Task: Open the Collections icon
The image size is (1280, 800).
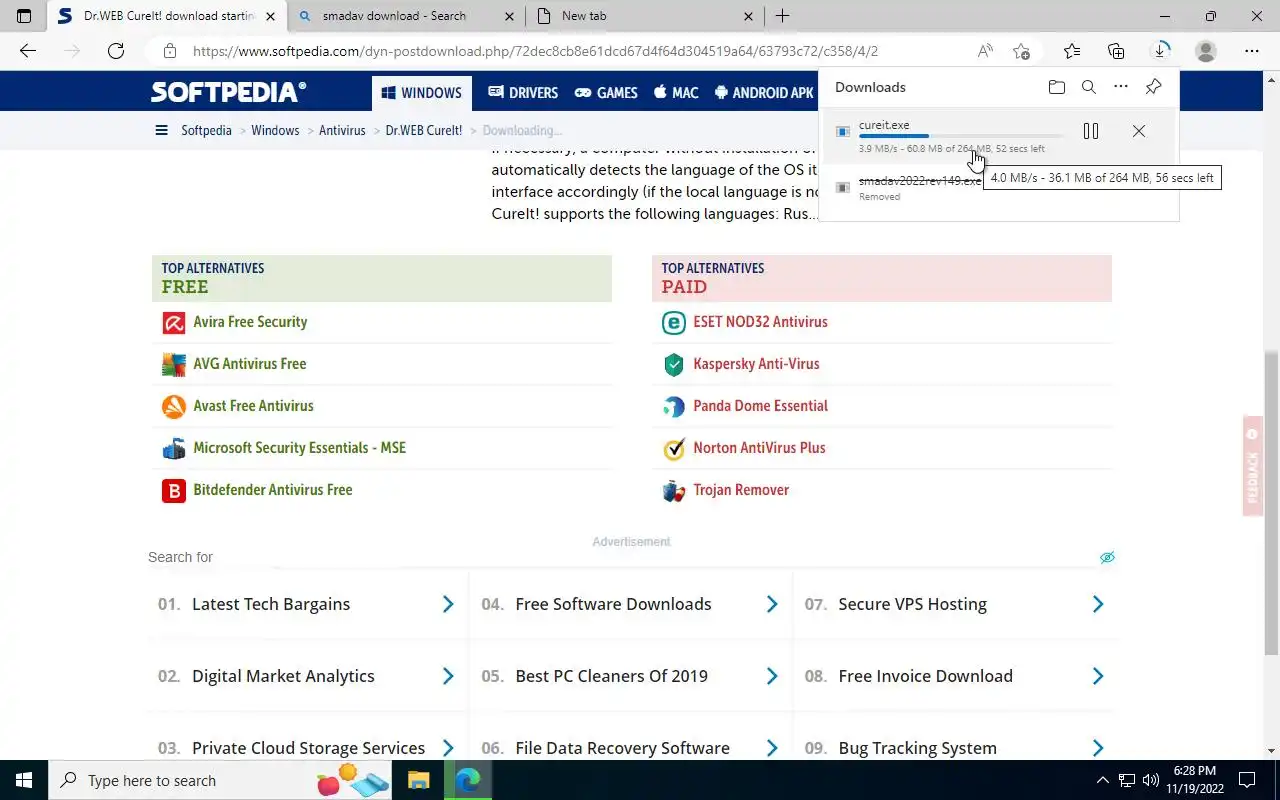Action: click(x=1116, y=51)
